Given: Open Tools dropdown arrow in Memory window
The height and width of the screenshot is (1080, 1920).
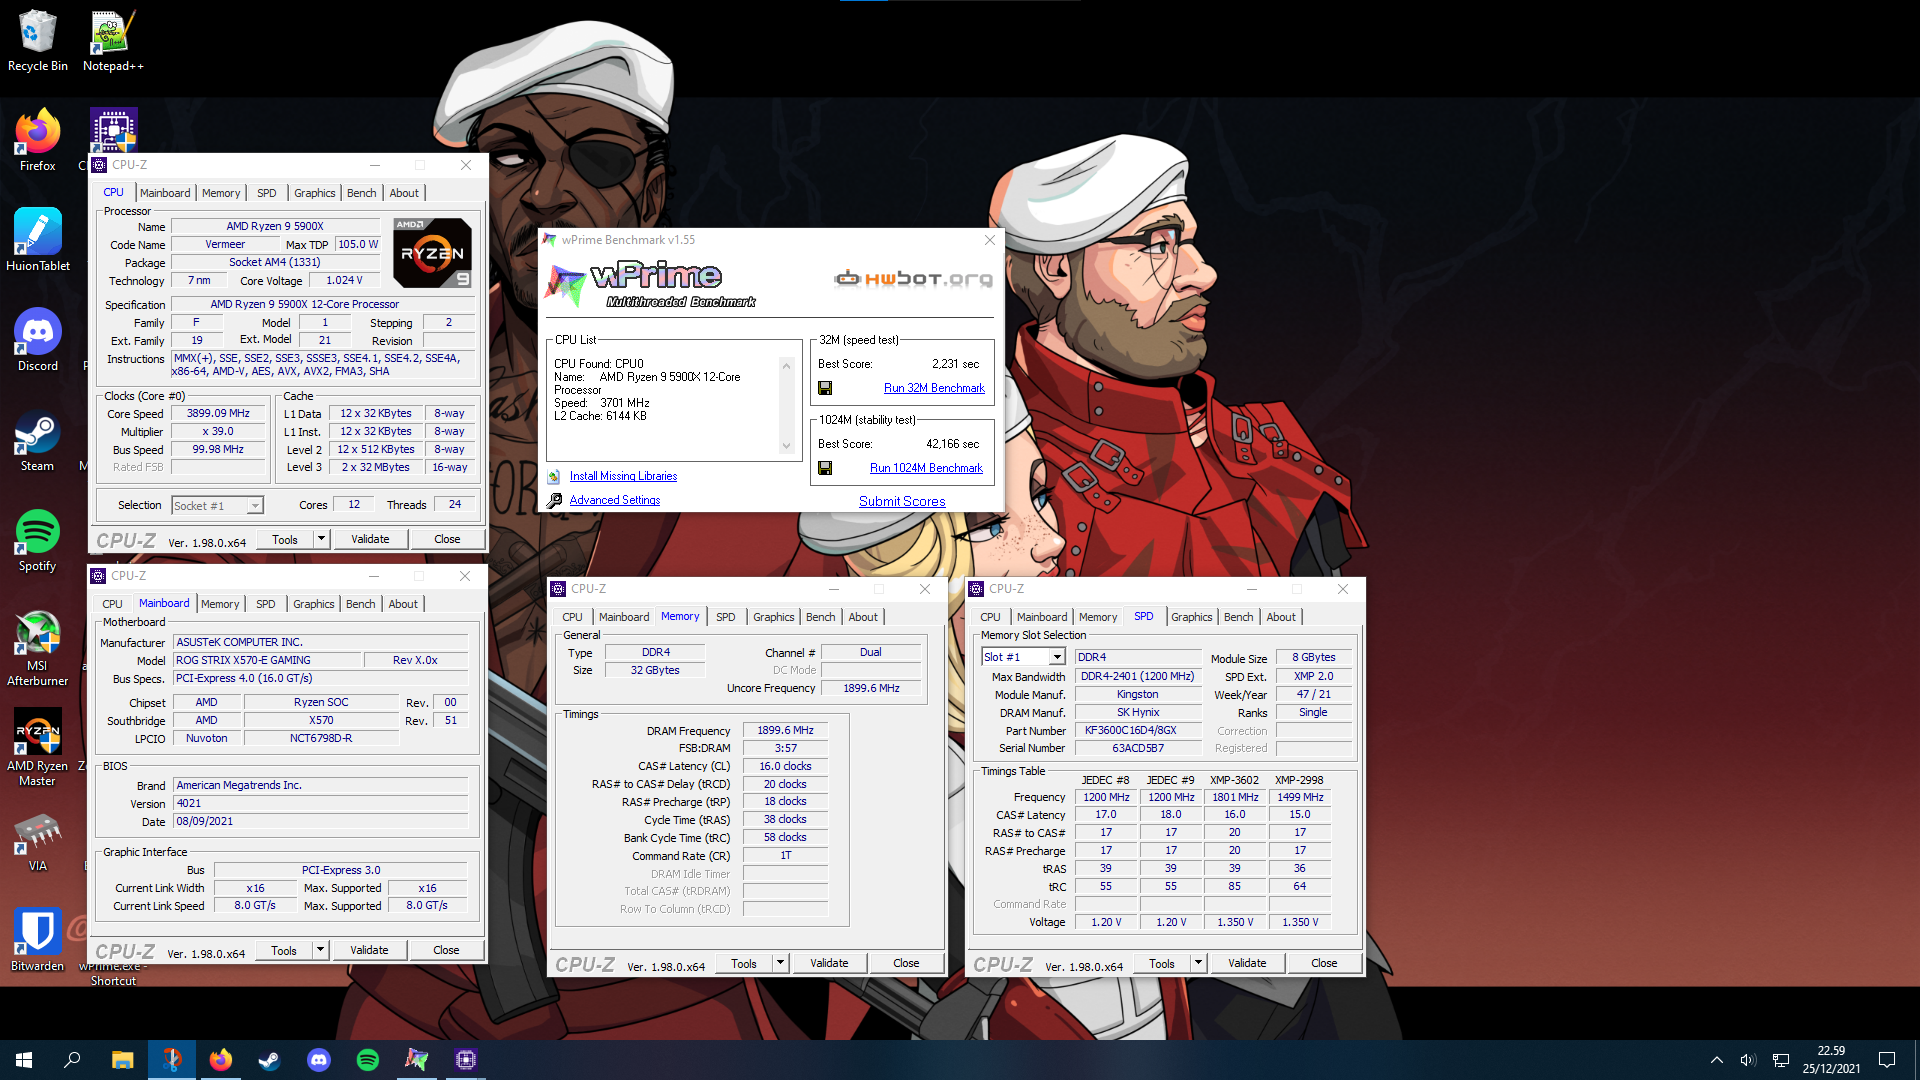Looking at the screenshot, I should point(780,963).
